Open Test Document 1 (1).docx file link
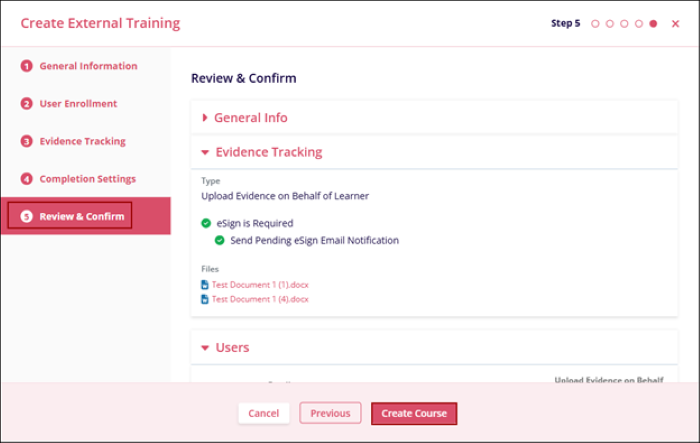The height and width of the screenshot is (443, 700). [260, 285]
